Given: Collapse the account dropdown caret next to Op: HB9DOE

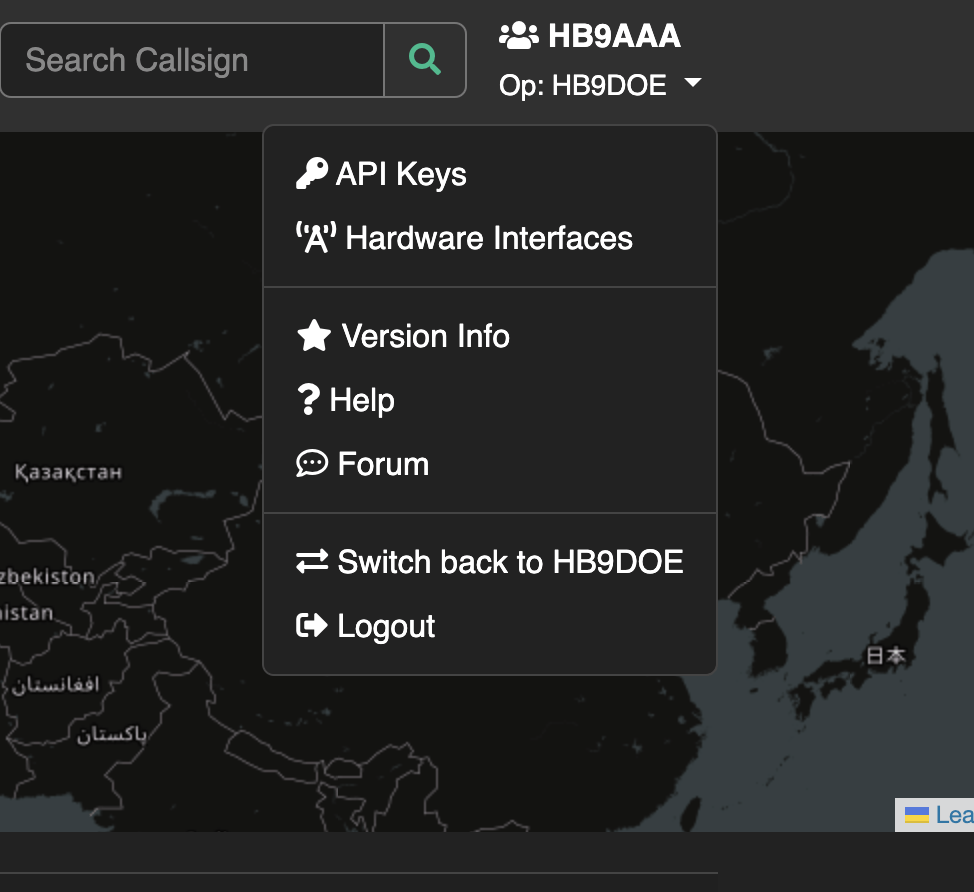Looking at the screenshot, I should point(693,83).
